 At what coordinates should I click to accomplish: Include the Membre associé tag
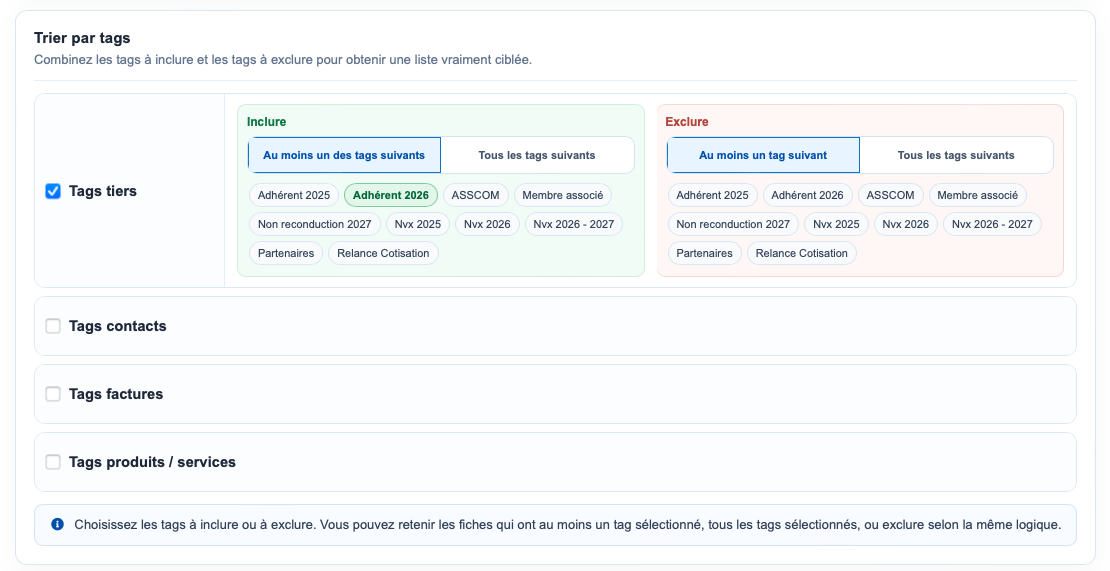[x=563, y=195]
